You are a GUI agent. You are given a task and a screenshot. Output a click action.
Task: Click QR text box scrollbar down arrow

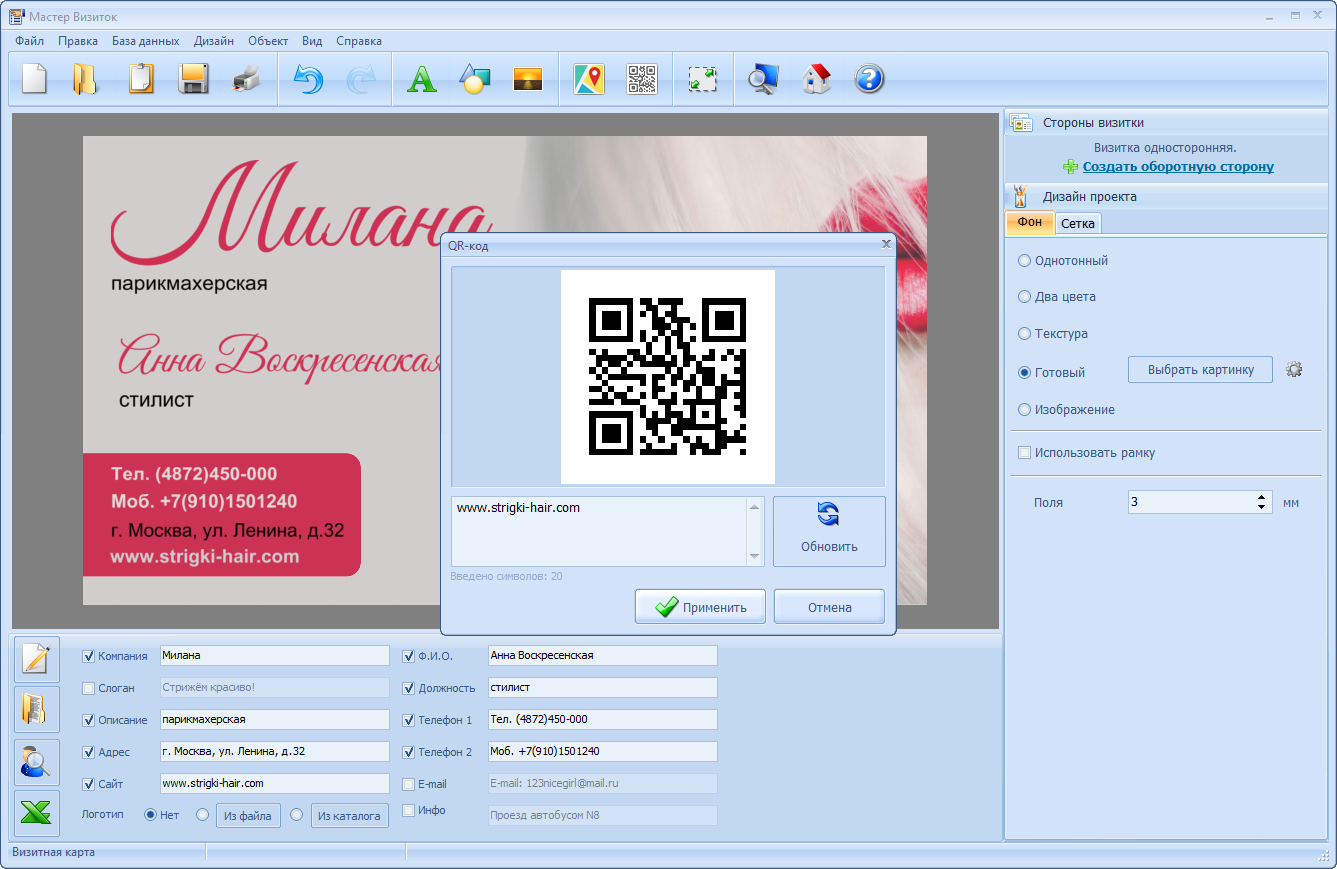pos(755,557)
